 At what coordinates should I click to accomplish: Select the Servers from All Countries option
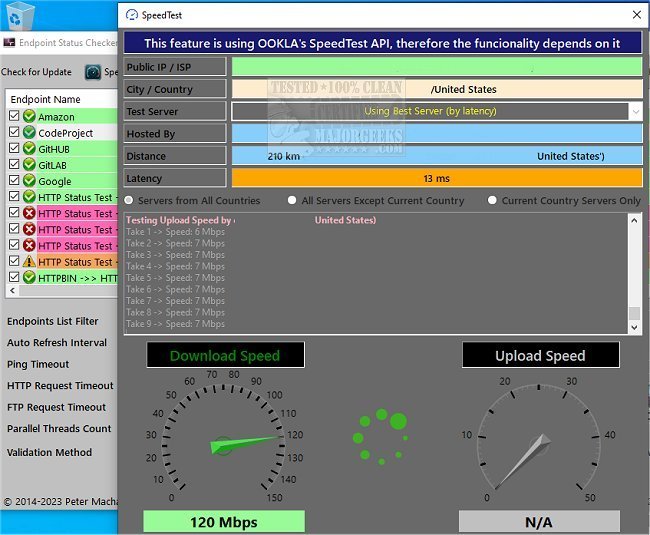(130, 201)
